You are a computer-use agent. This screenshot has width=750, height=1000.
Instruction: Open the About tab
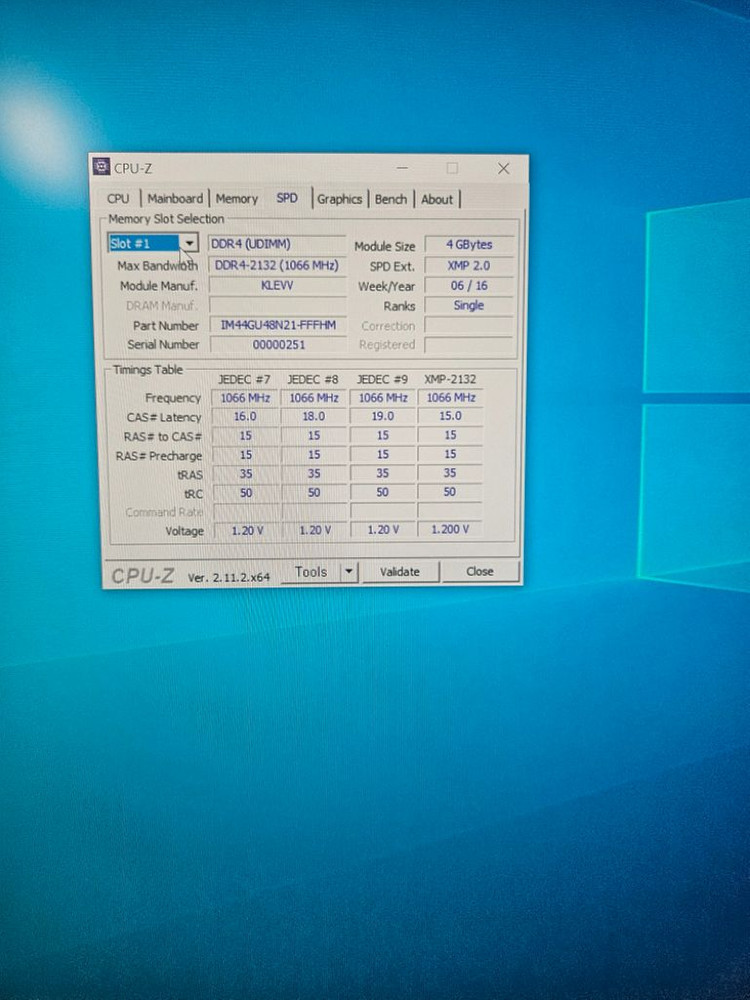pyautogui.click(x=437, y=199)
